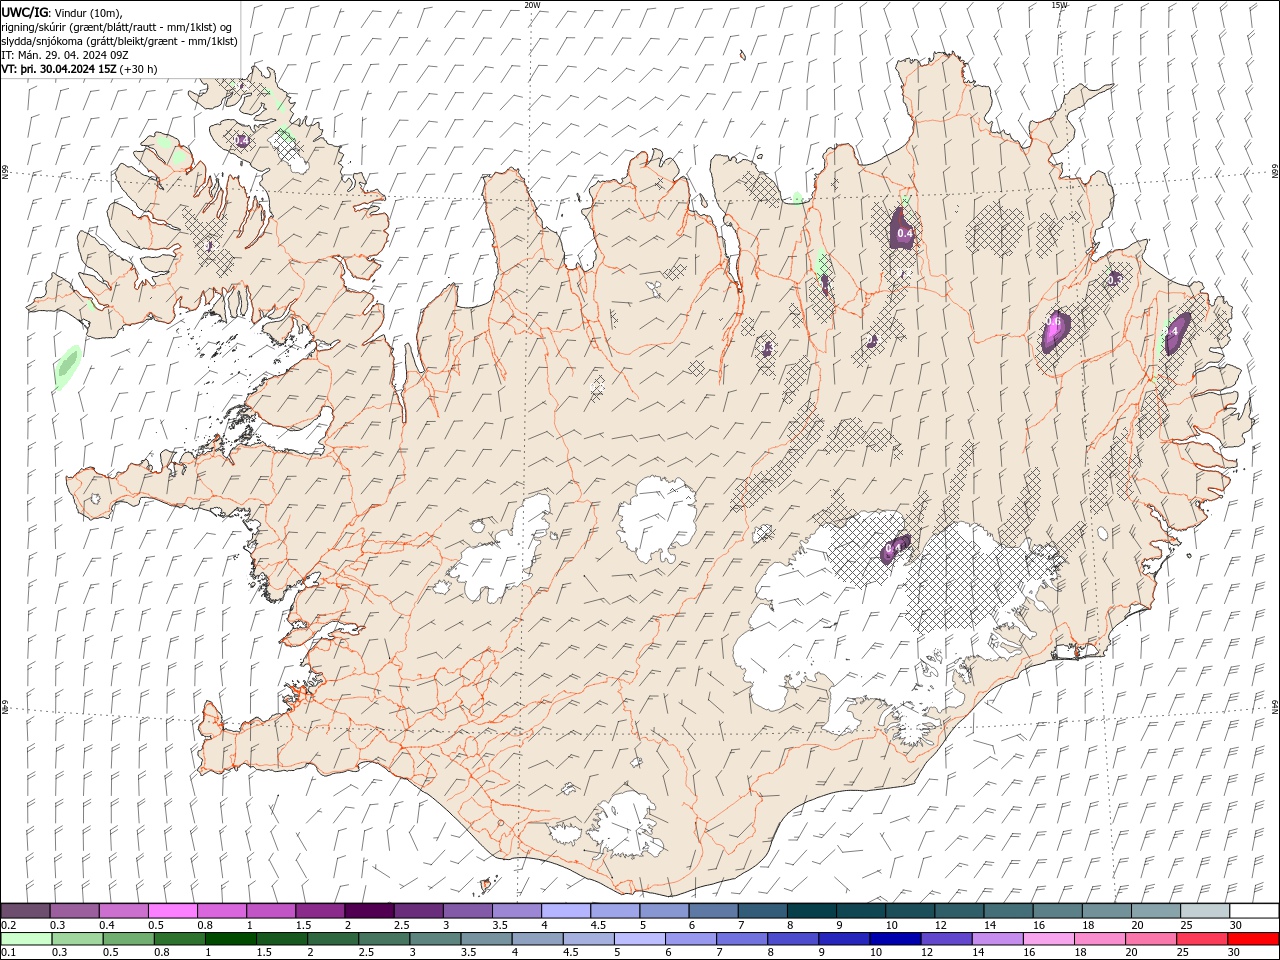Pick the light gray snow swatch starting at 25

(x=1204, y=911)
